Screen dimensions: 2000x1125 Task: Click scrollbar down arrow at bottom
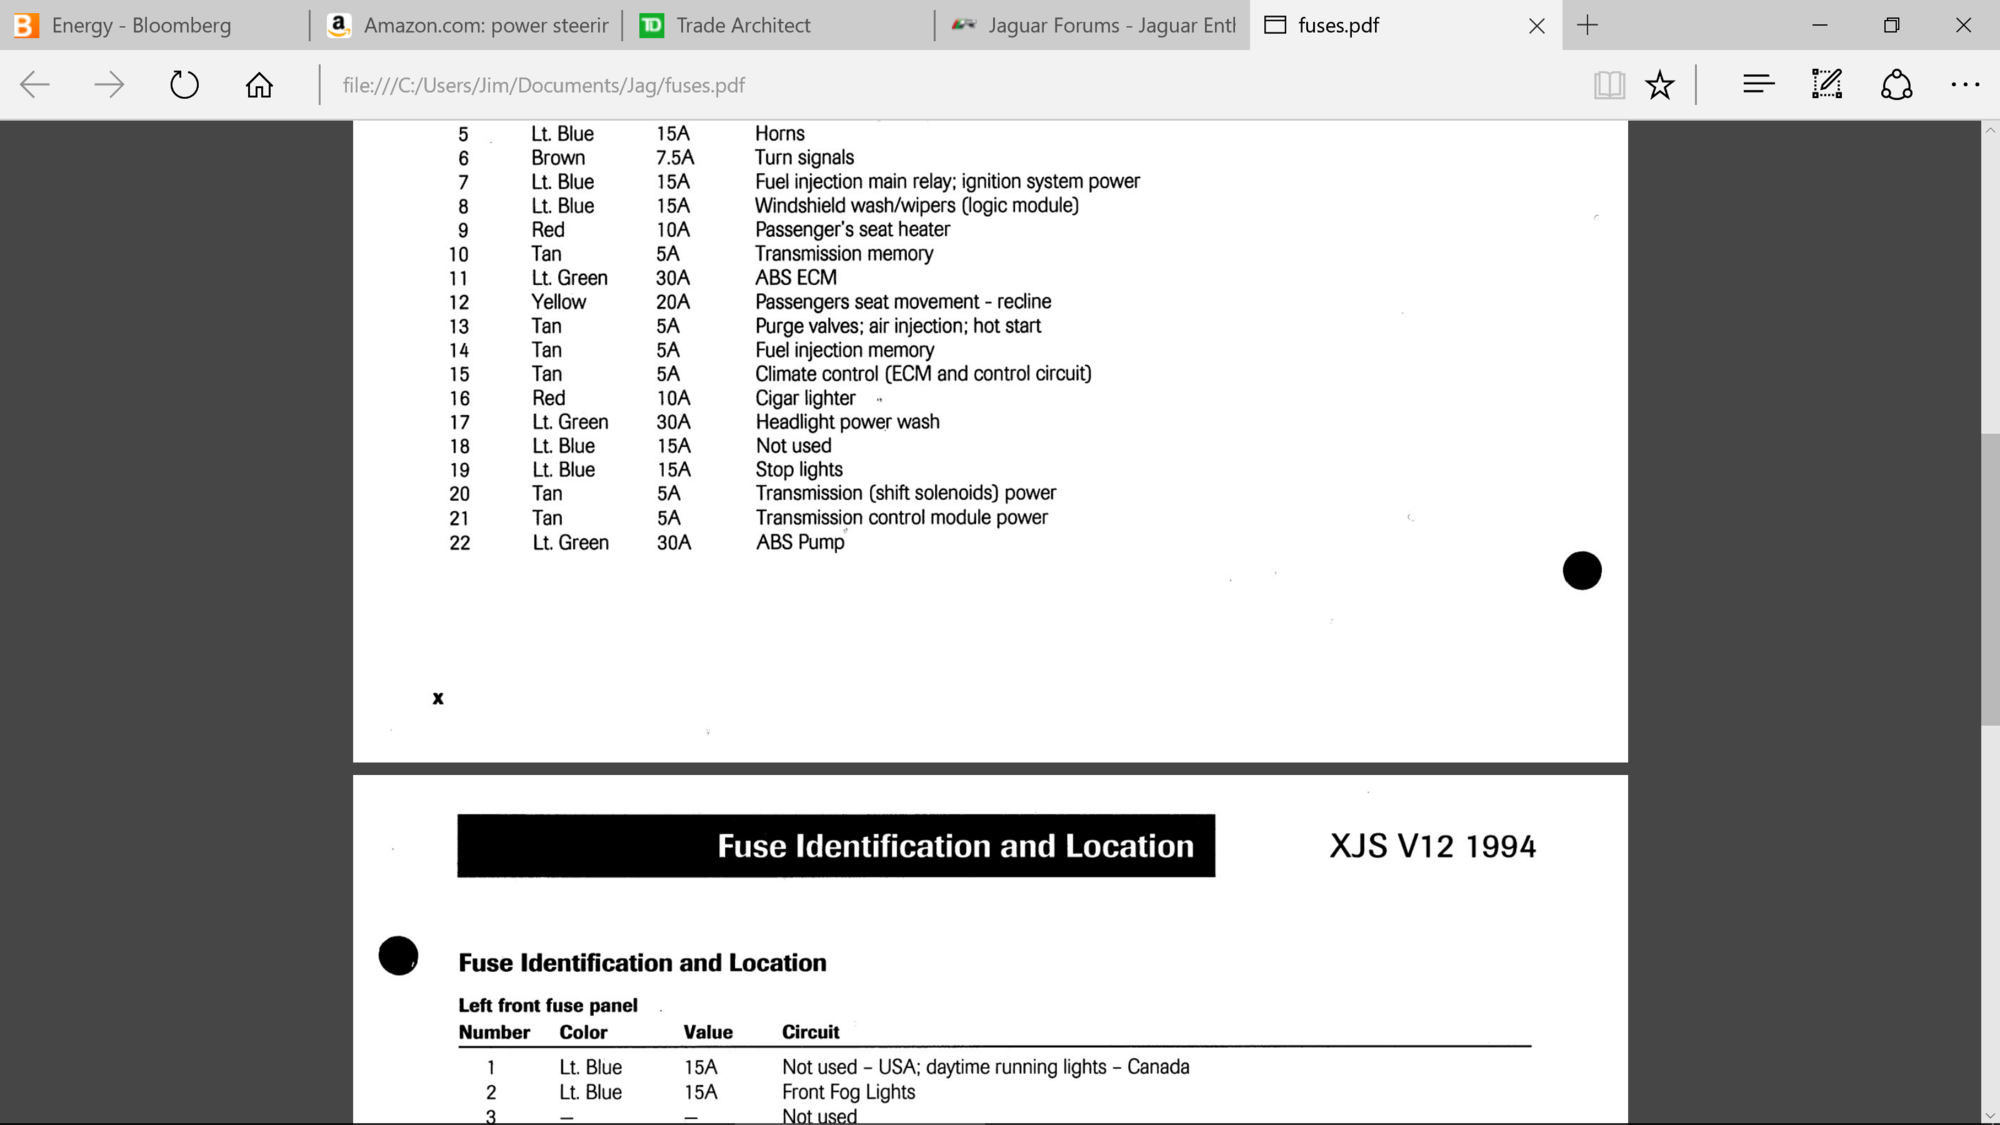[1990, 1115]
